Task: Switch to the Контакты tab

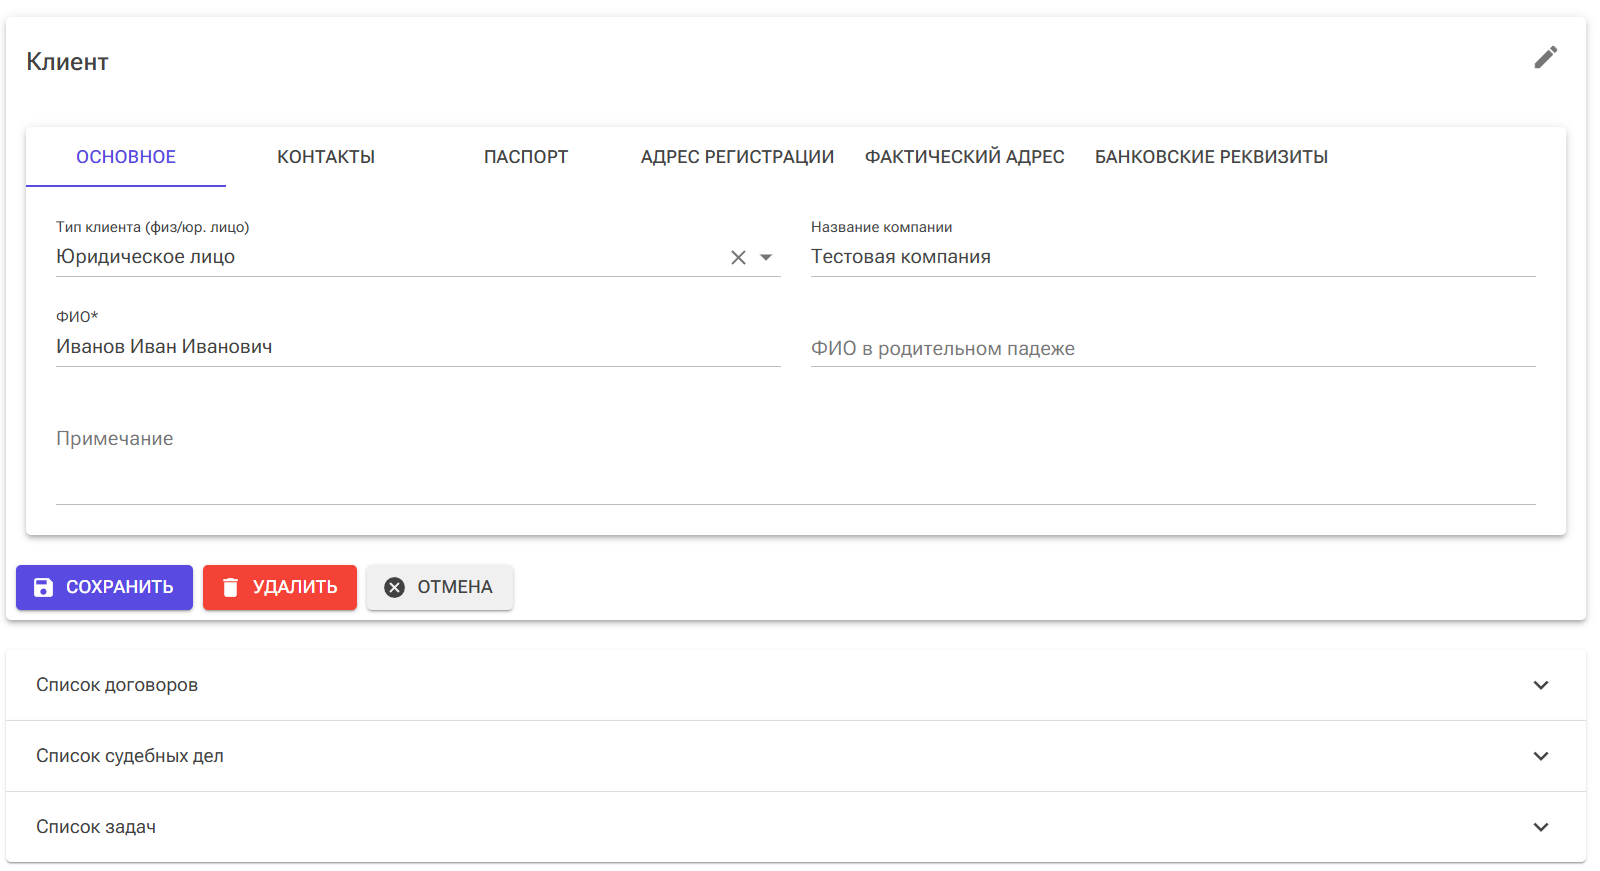Action: 326,157
